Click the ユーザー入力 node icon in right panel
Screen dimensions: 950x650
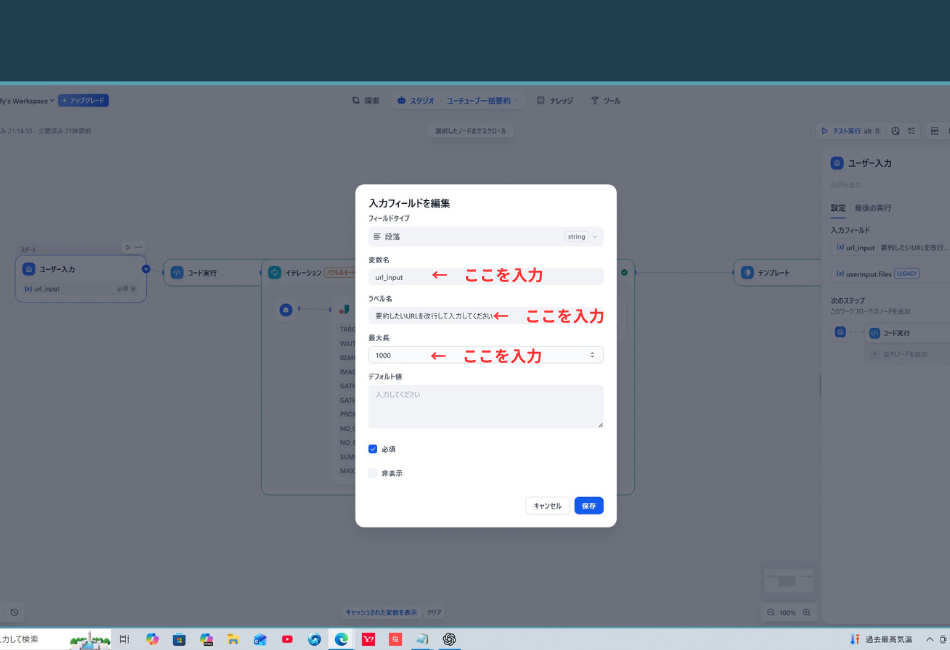tap(837, 163)
